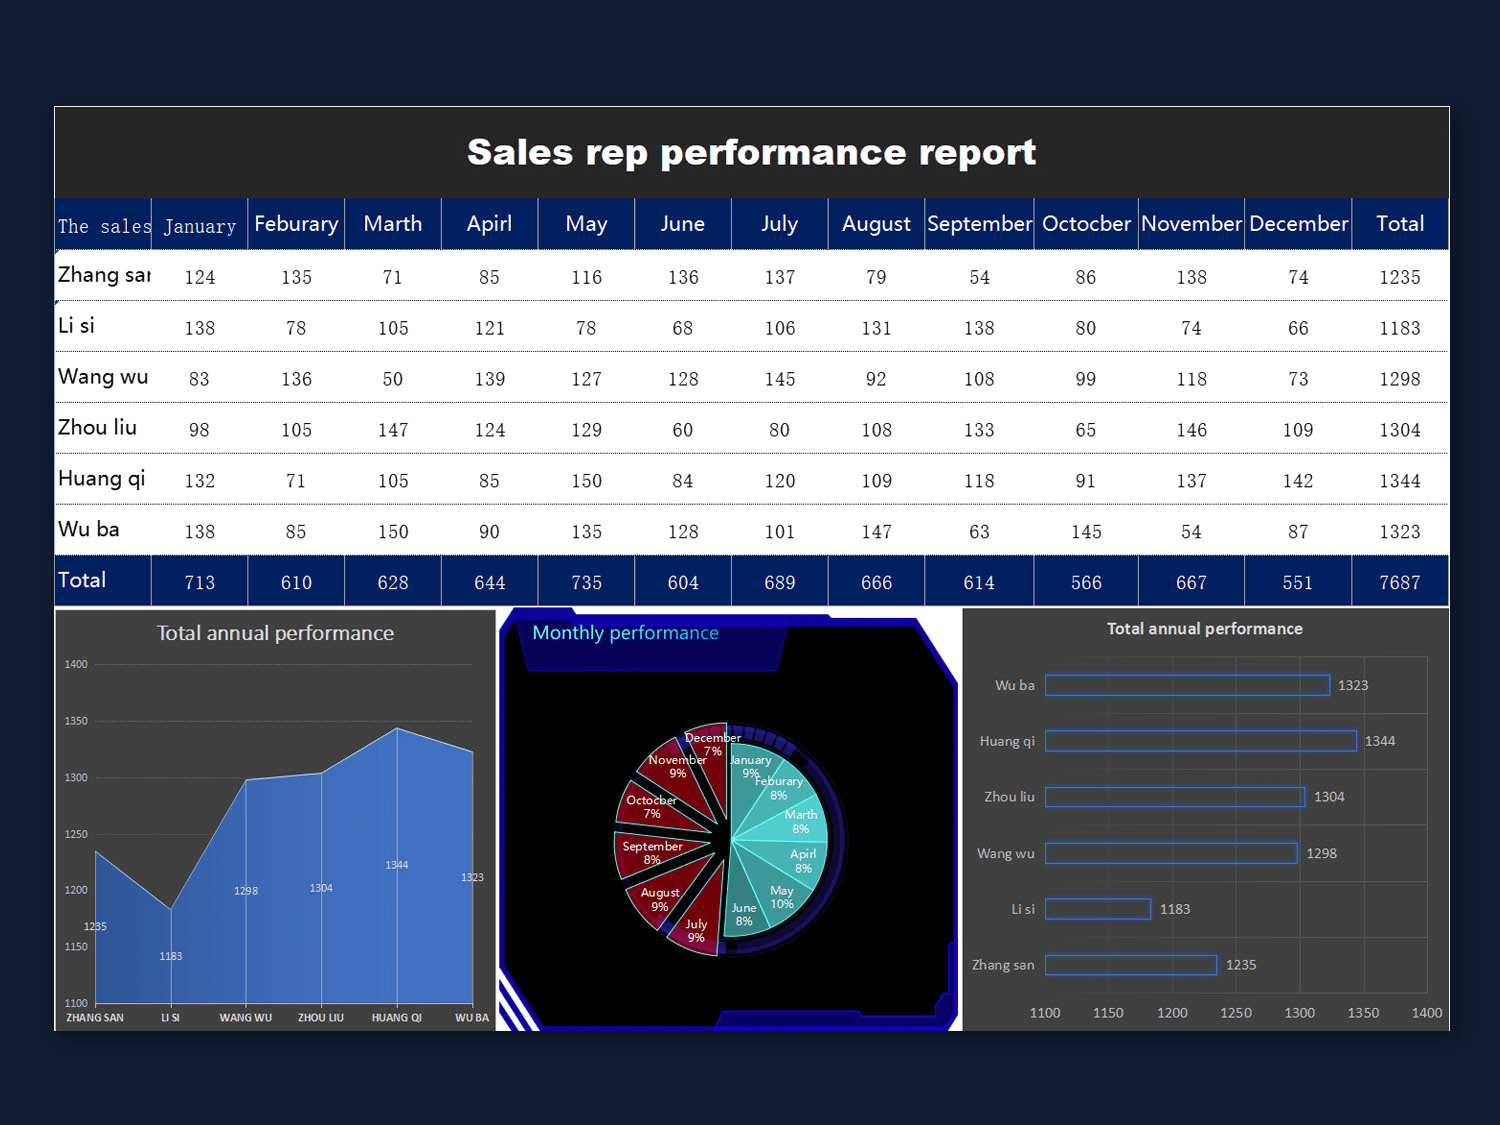Select Wu ba's total of 1323 in the table
Screen dimensions: 1500x1125
1400,532
